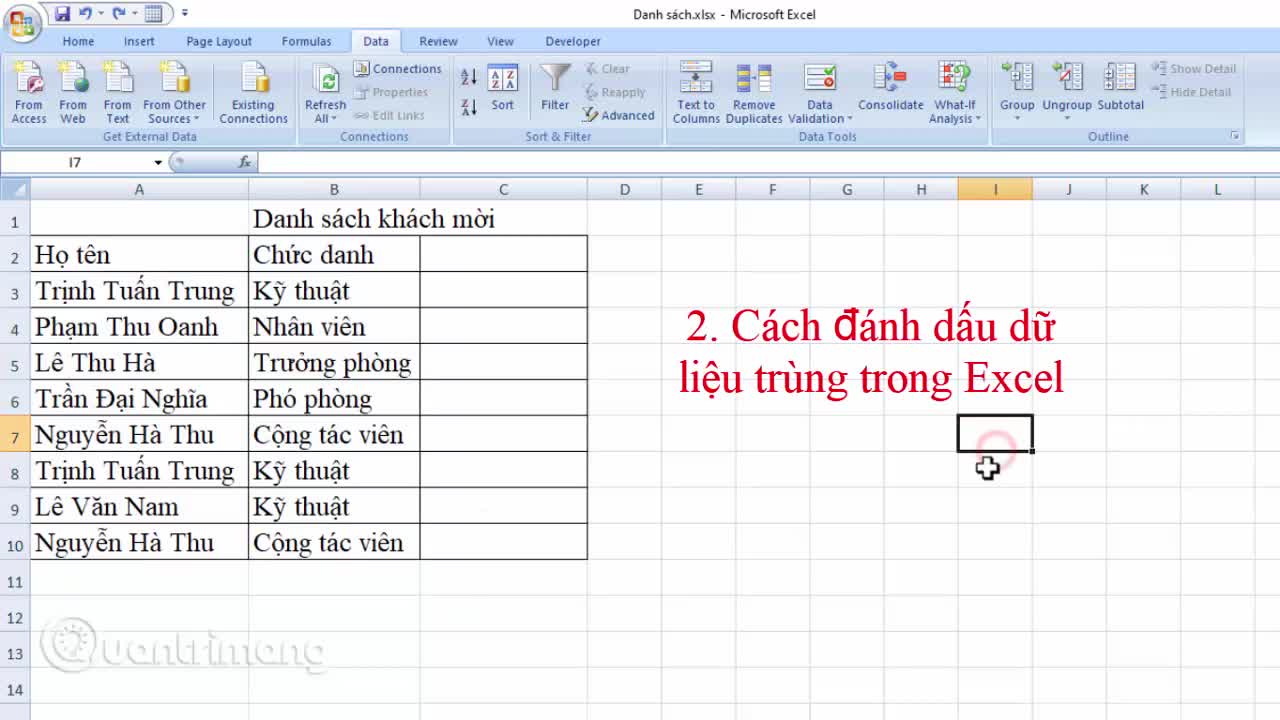Select the cell Chức danh
The height and width of the screenshot is (720, 1280).
tap(334, 255)
